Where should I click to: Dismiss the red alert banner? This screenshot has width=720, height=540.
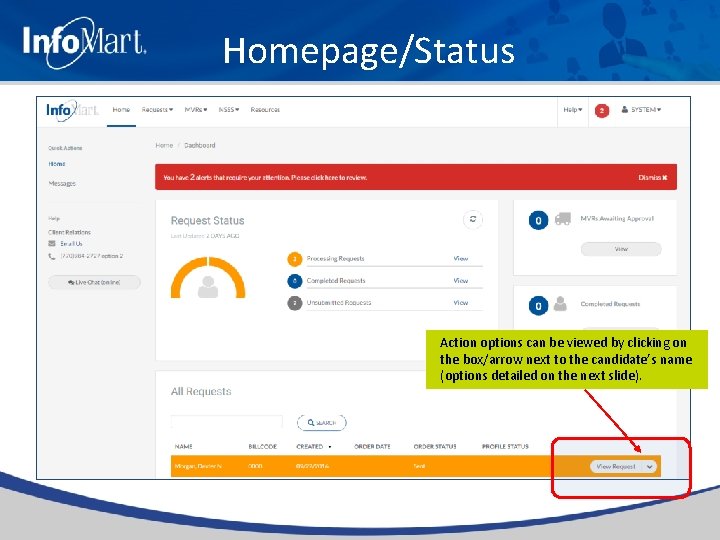[652, 177]
